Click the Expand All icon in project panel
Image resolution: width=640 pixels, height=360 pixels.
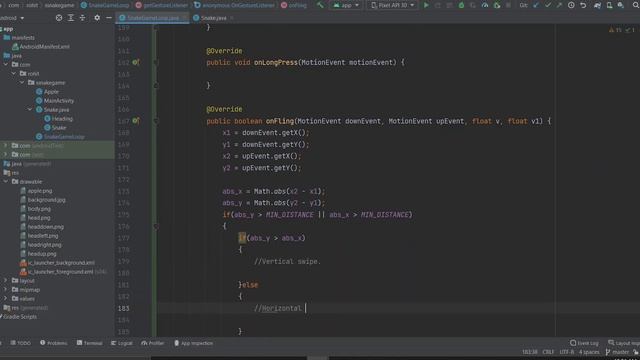tap(71, 18)
